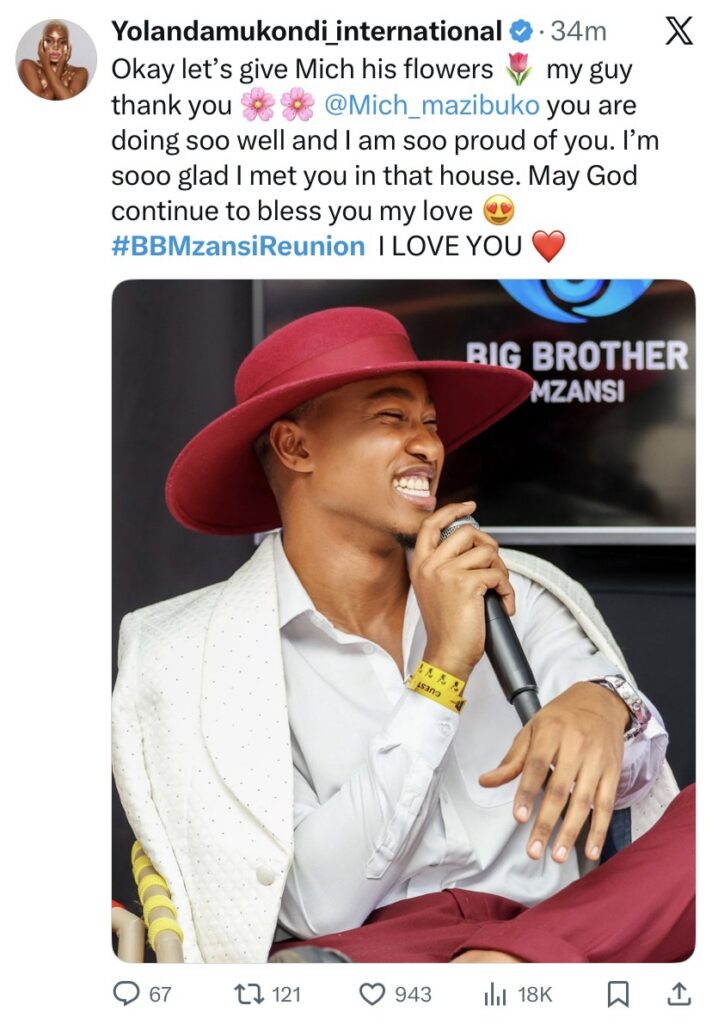Enlarge the photo of man in red hat
712x1024 pixels.
[403, 620]
